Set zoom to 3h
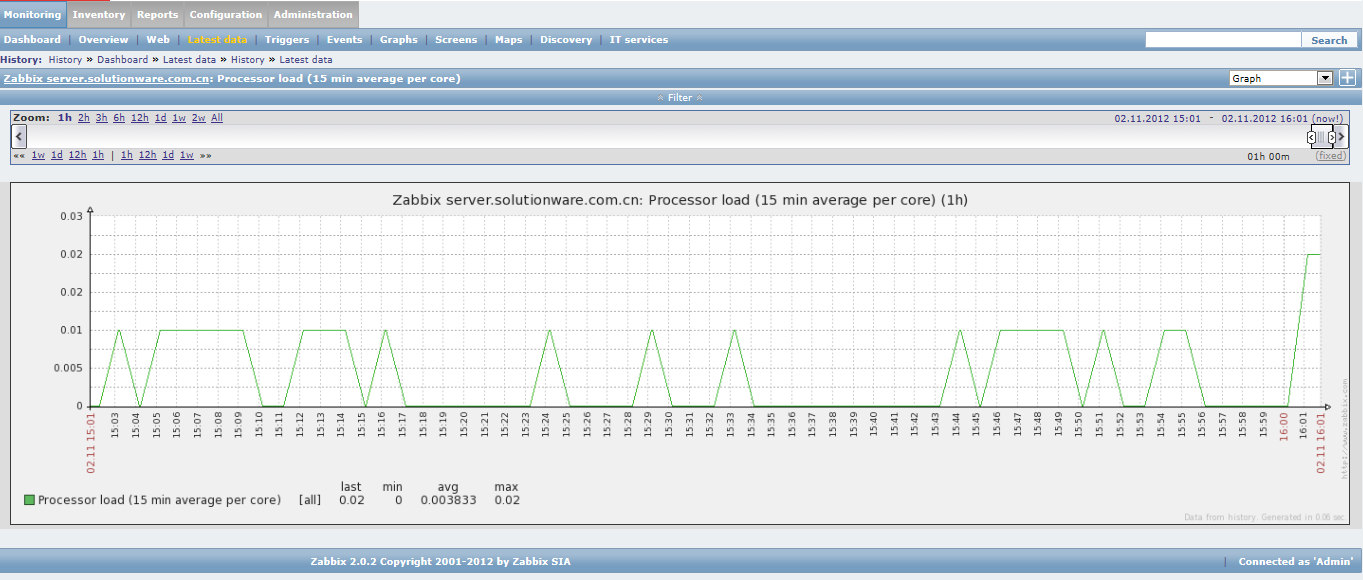The width and height of the screenshot is (1363, 580). coord(102,118)
